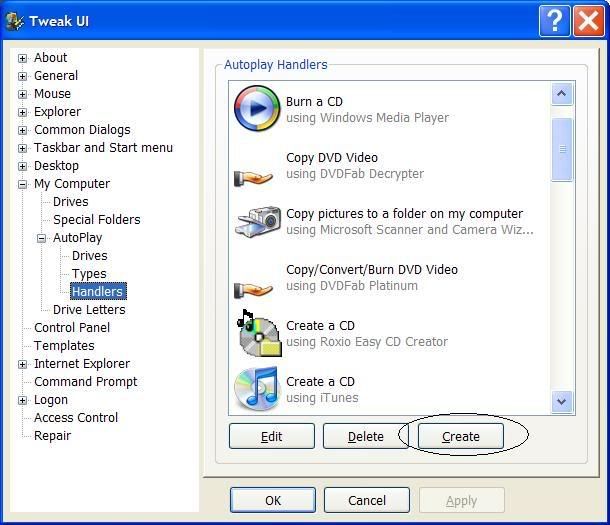
Task: Expand the Logon tree node
Action: [x=22, y=400]
